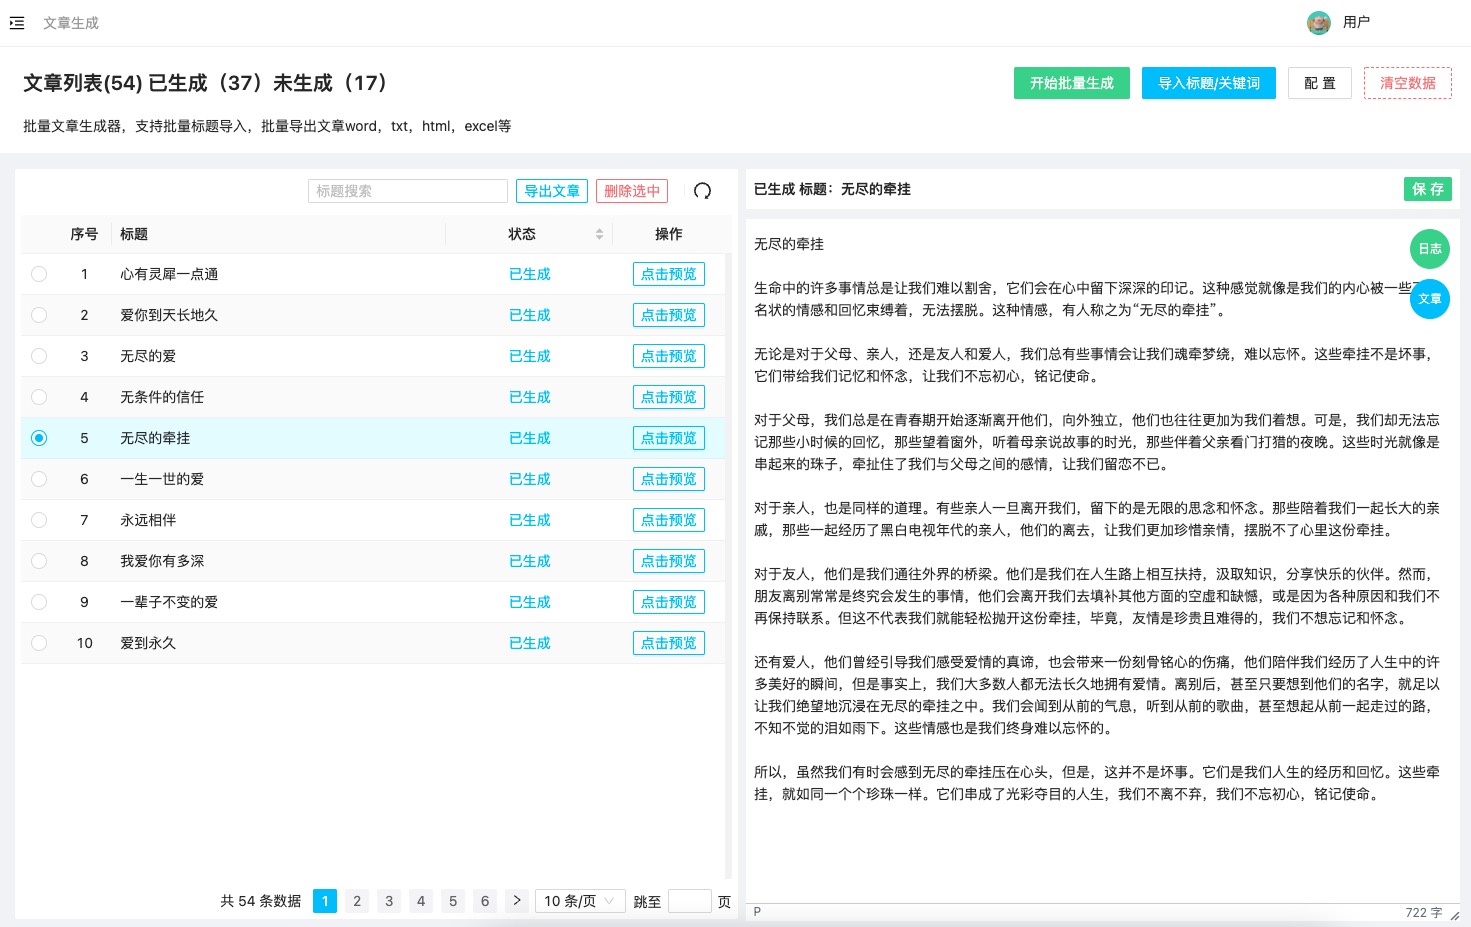The width and height of the screenshot is (1471, 927).
Task: Click the title cell 永远相伴
Action: (148, 520)
